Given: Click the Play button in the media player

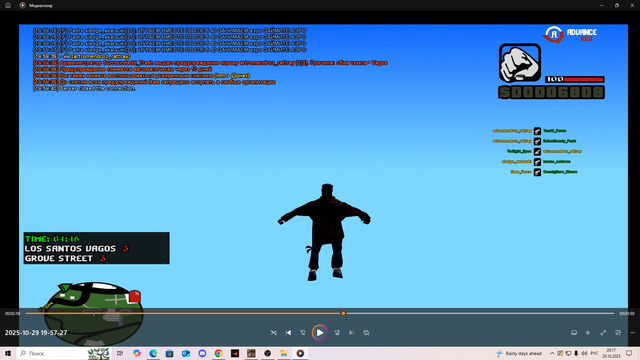Looking at the screenshot, I should pyautogui.click(x=320, y=333).
